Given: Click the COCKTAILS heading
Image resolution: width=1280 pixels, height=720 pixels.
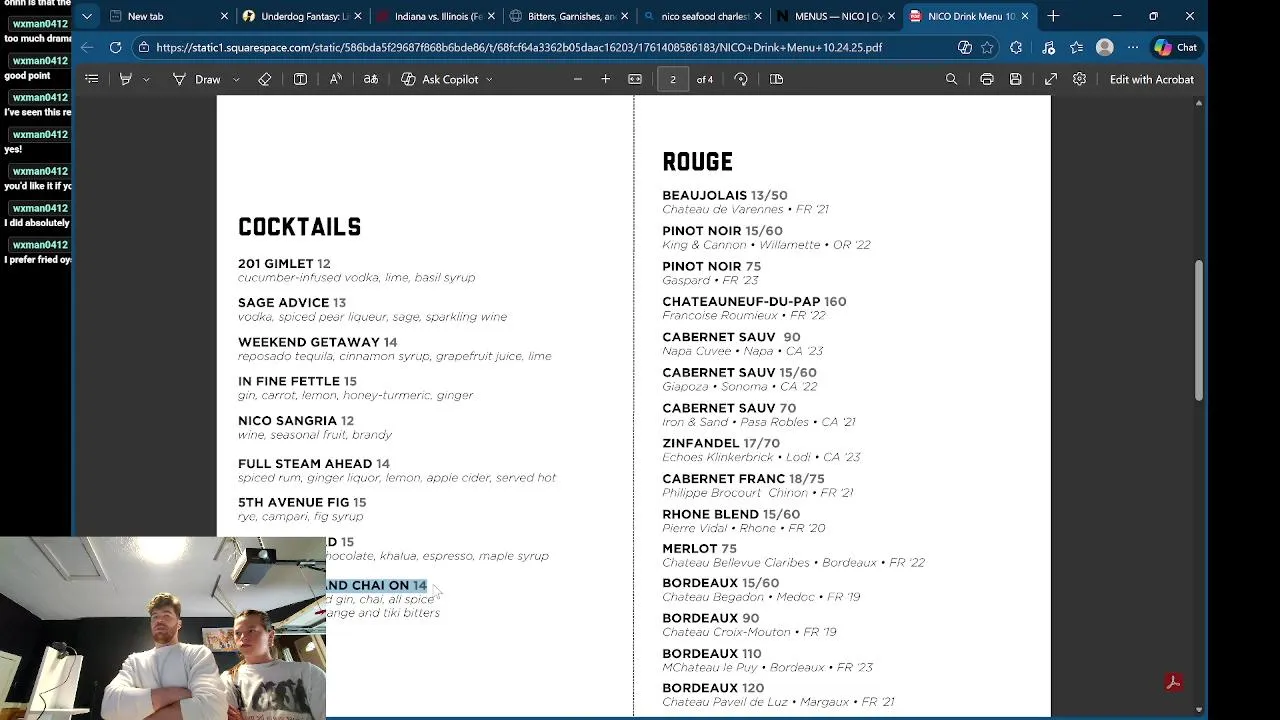Looking at the screenshot, I should pos(300,227).
